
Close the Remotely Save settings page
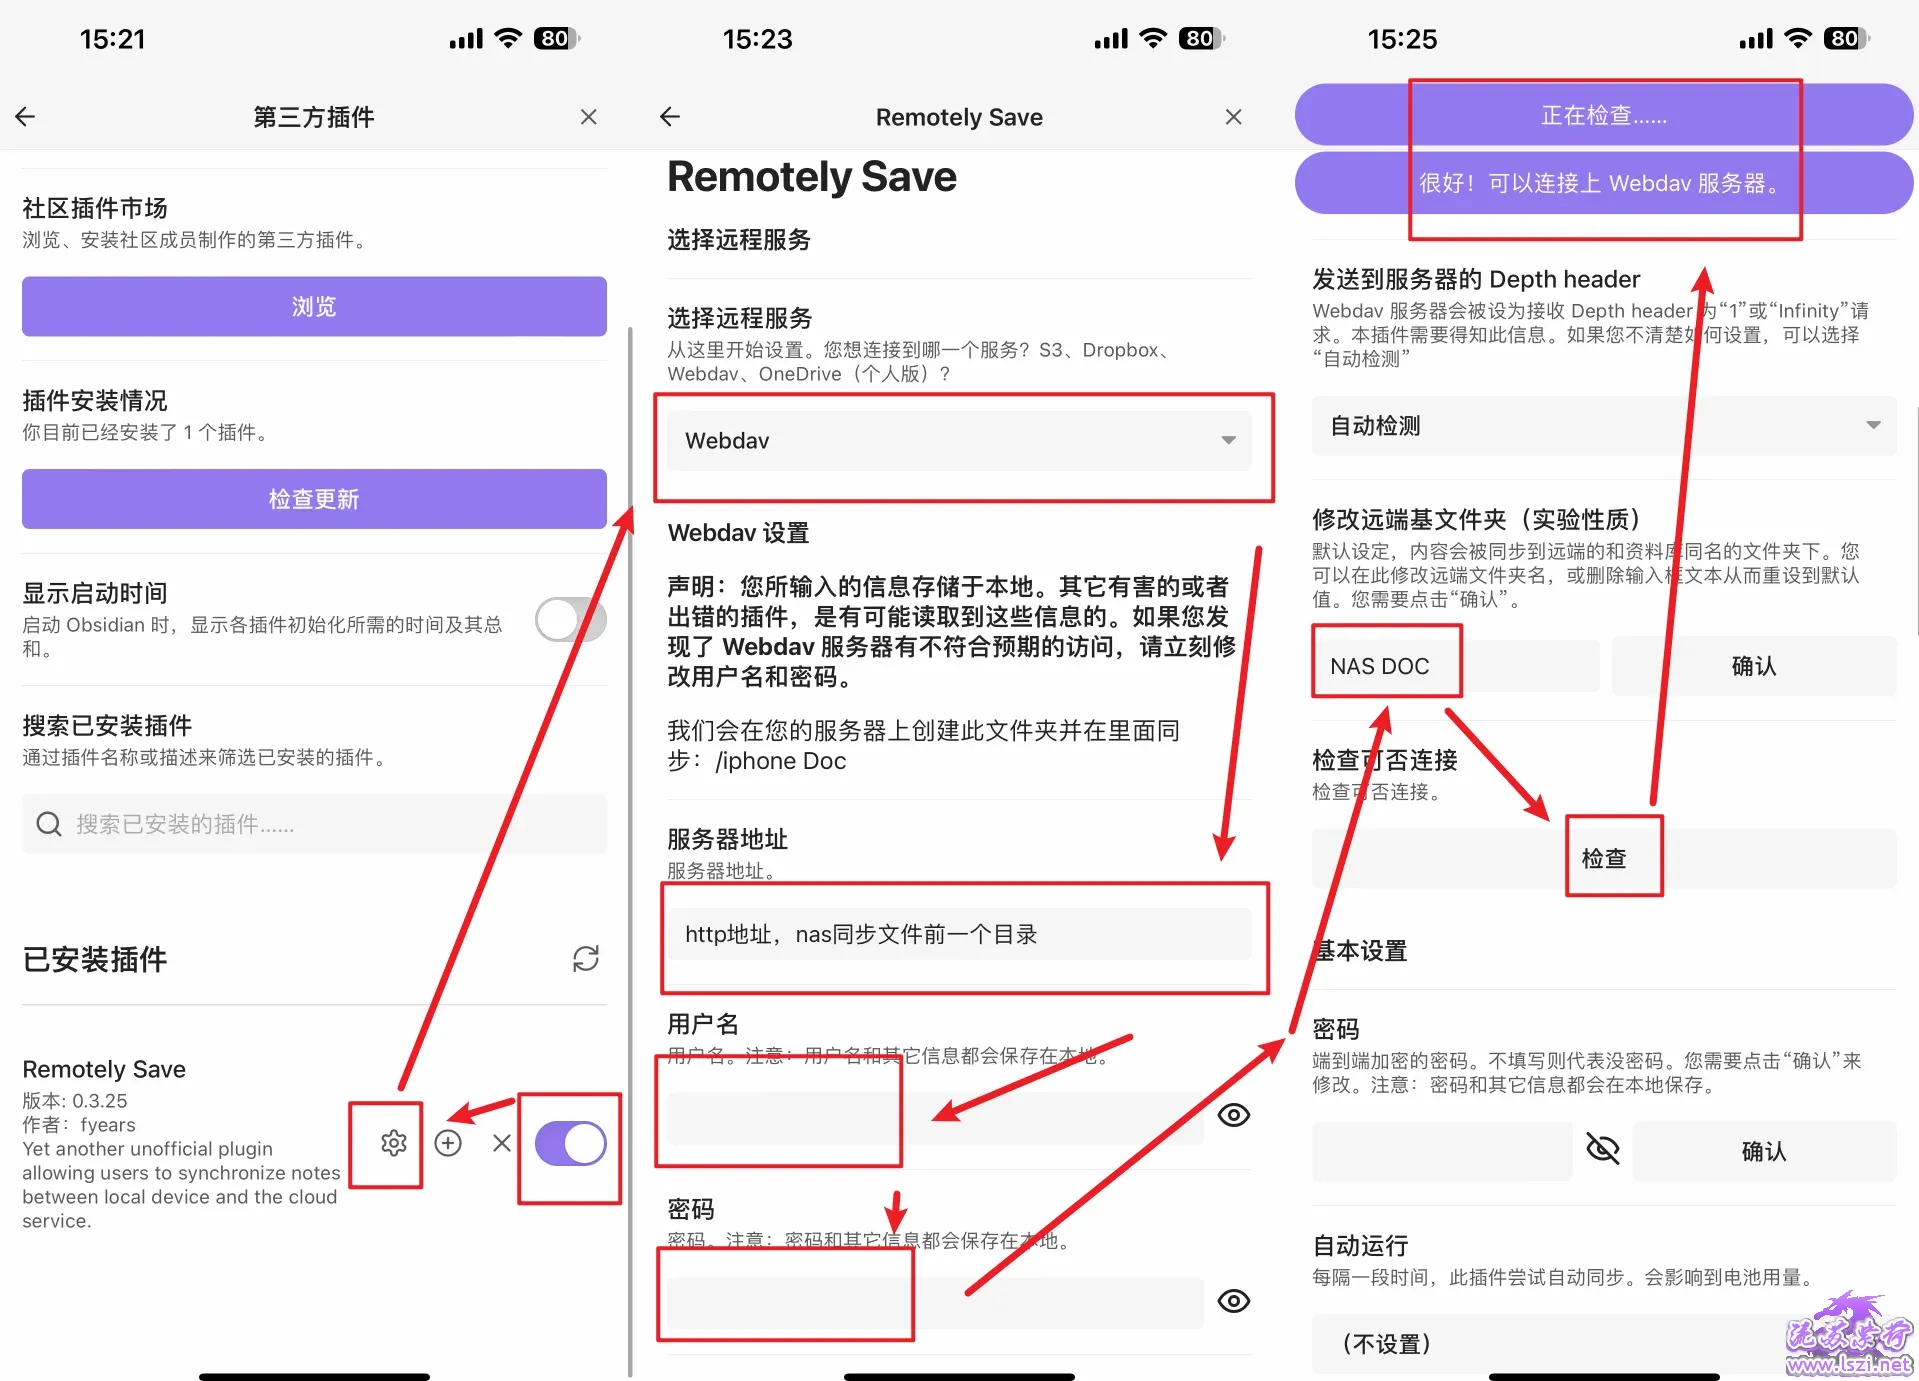1233,117
